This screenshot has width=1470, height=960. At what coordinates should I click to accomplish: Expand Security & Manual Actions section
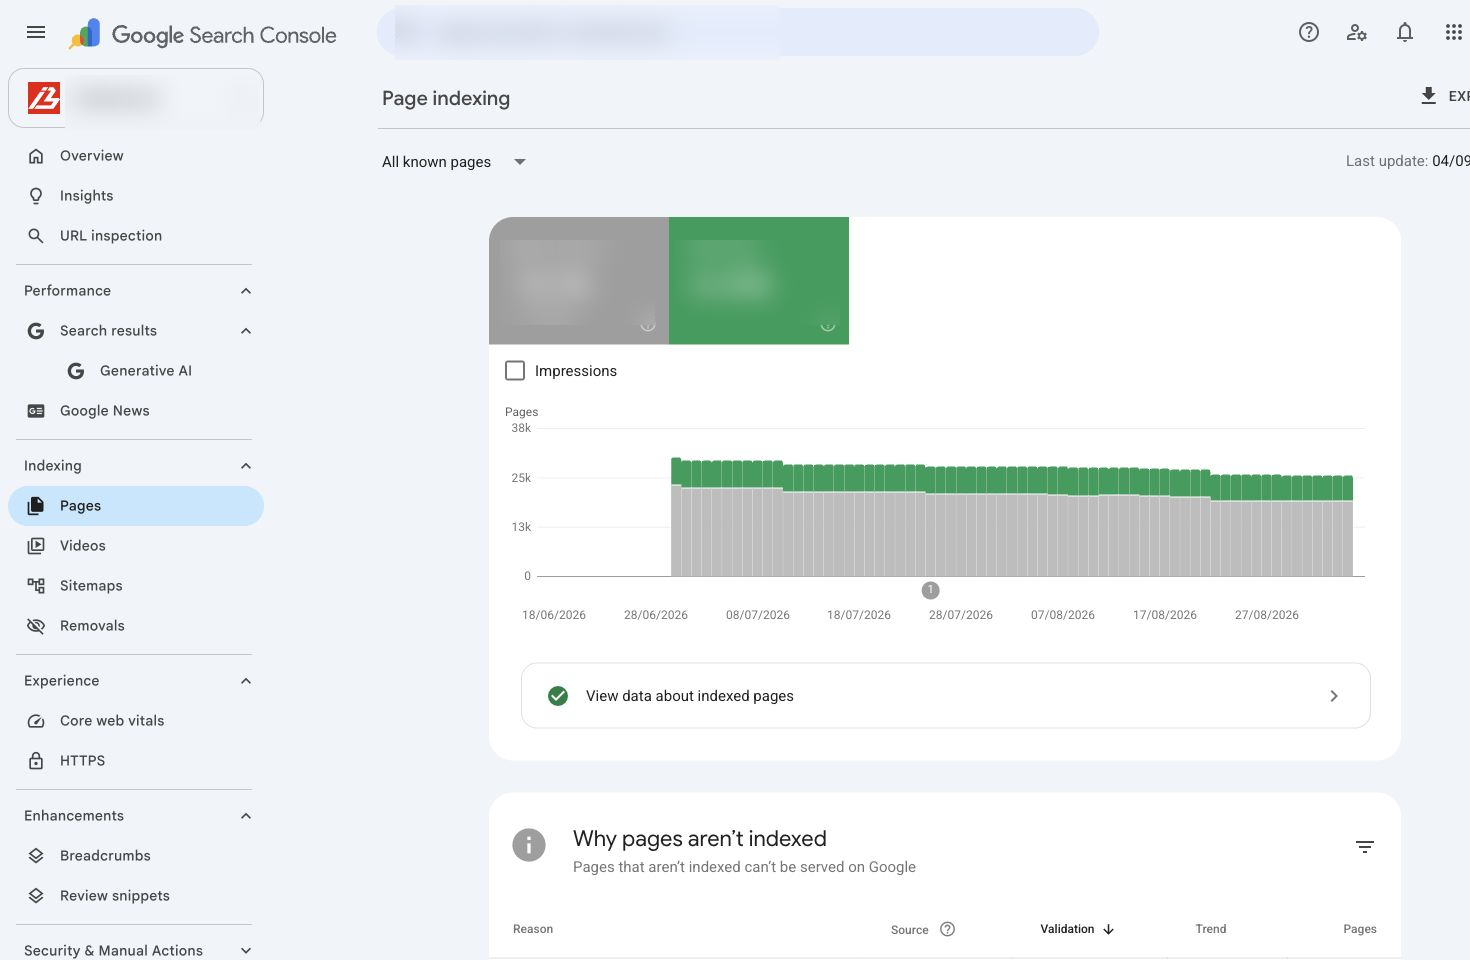point(246,951)
